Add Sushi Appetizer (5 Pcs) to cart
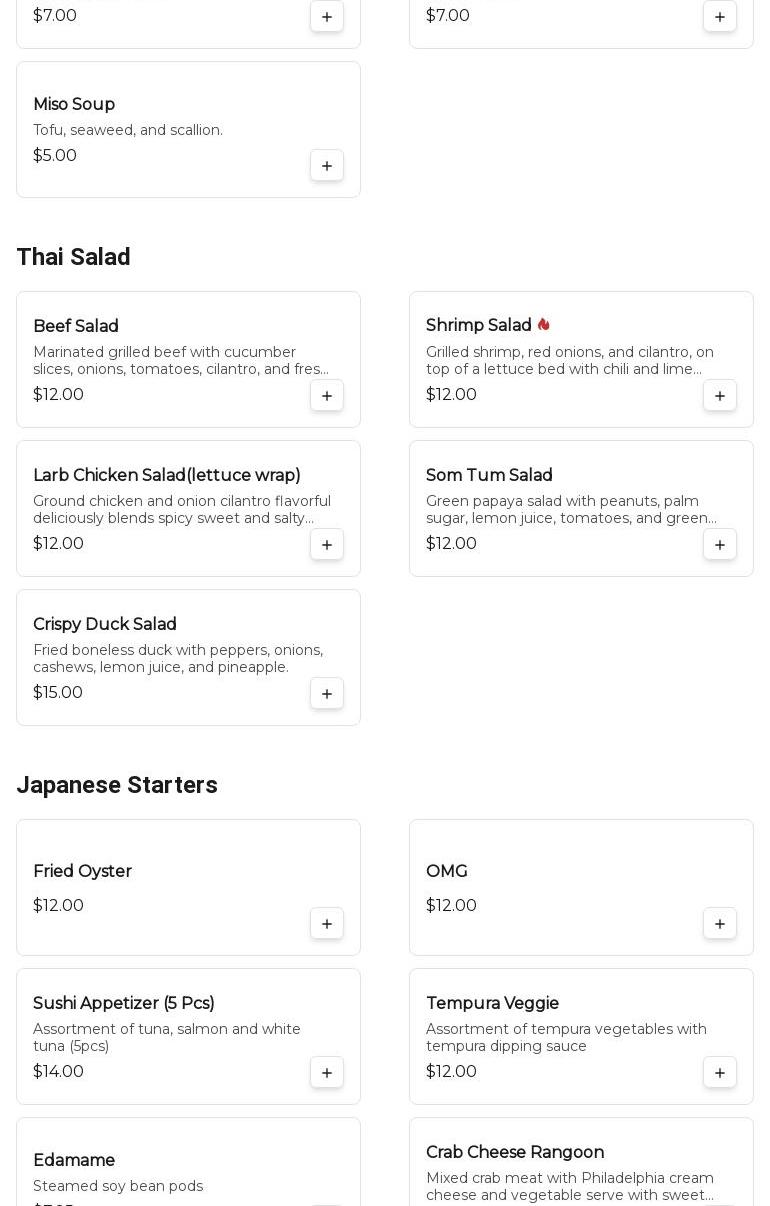 click(x=327, y=1073)
